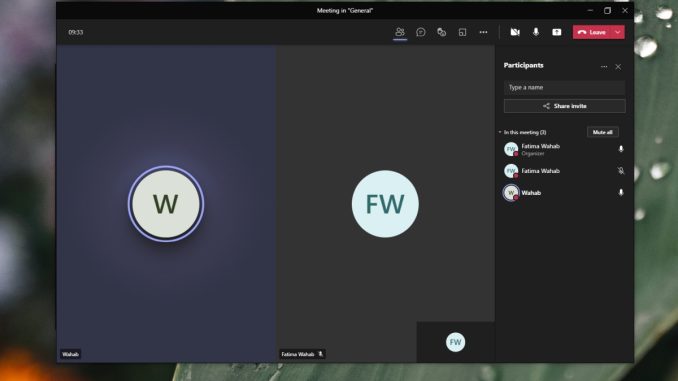Screen dimensions: 678x381
Task: Open the breakout rooms icon
Action: tap(462, 32)
